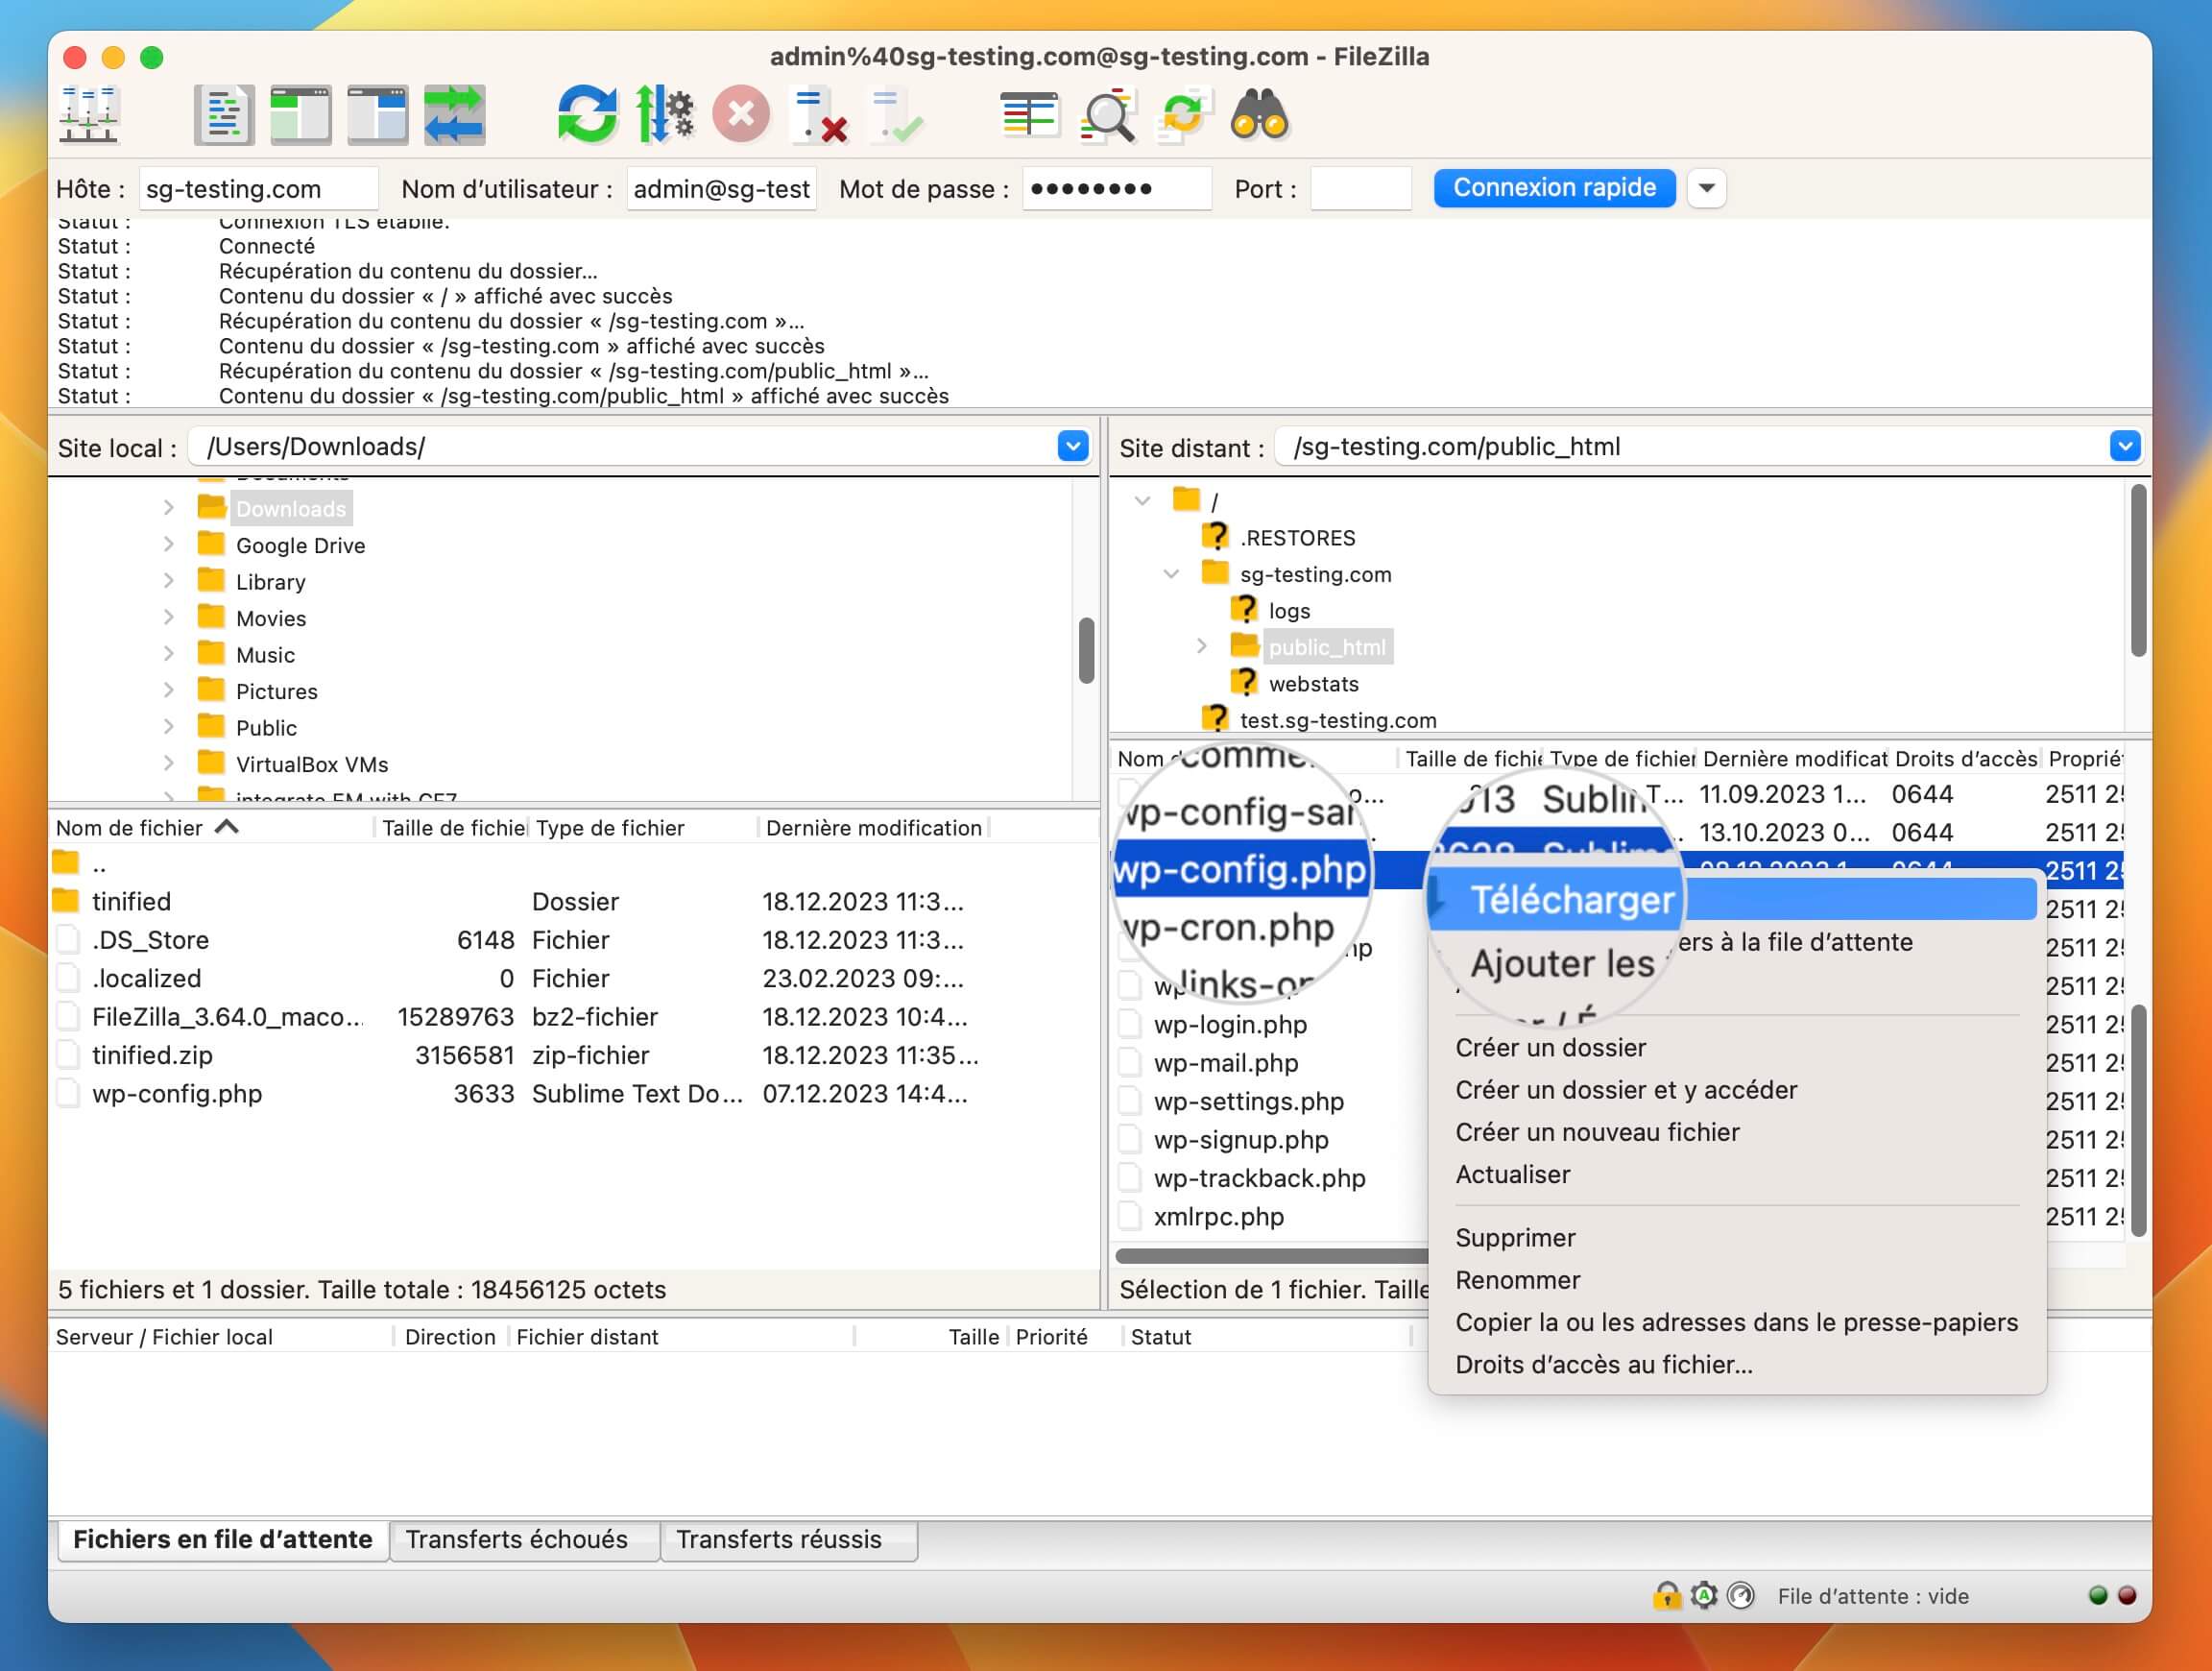Screen dimensions: 2212x1671
Task: Switch to Fichiers en file d'attente tab
Action: coord(222,1539)
